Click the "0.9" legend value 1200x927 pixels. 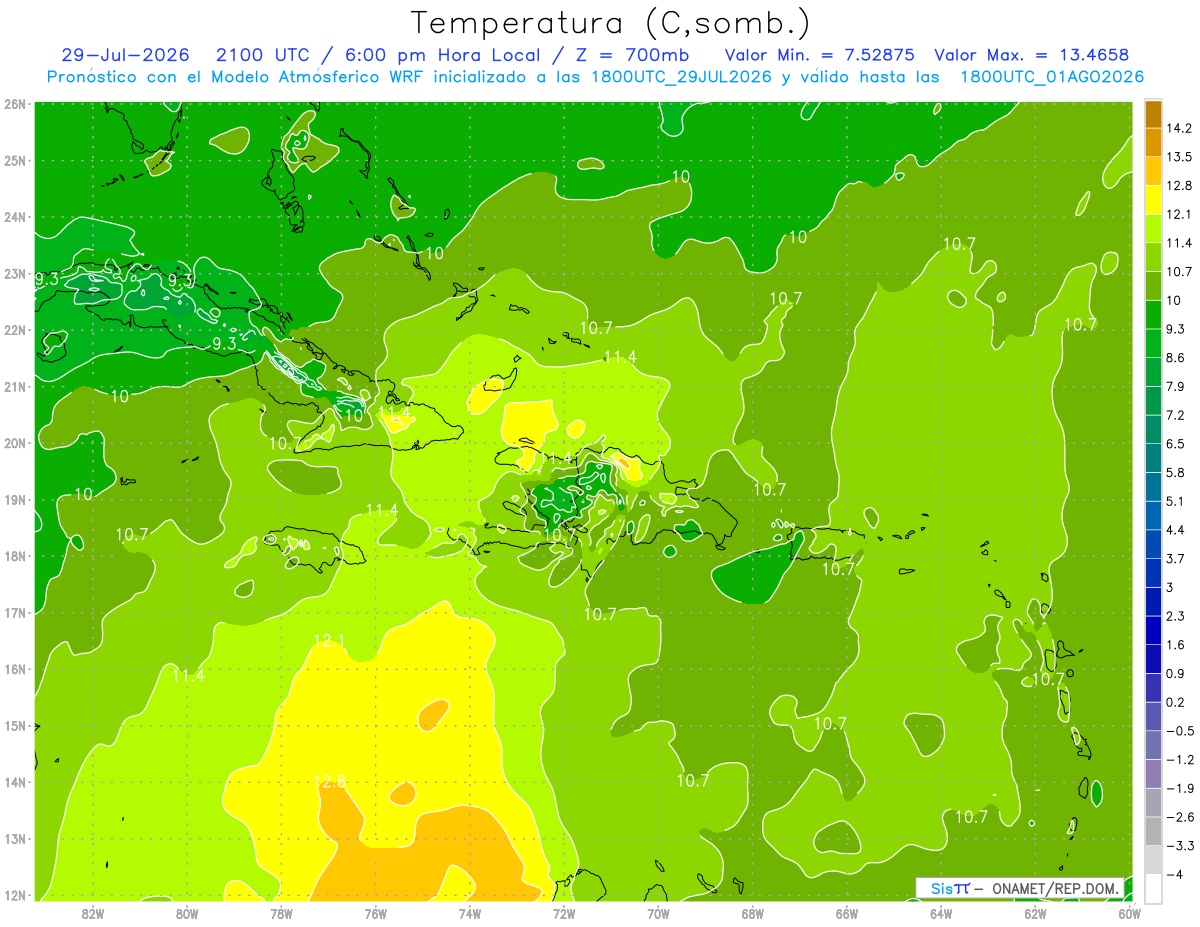(x=1176, y=673)
